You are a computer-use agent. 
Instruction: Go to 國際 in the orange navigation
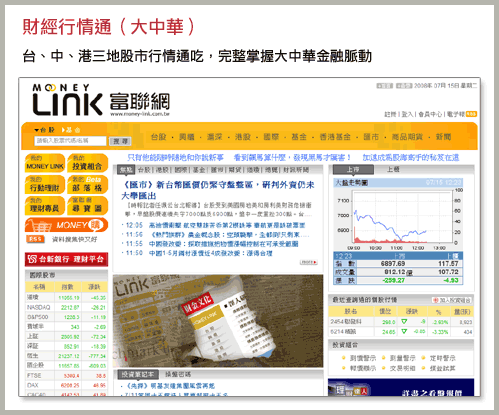coord(271,137)
